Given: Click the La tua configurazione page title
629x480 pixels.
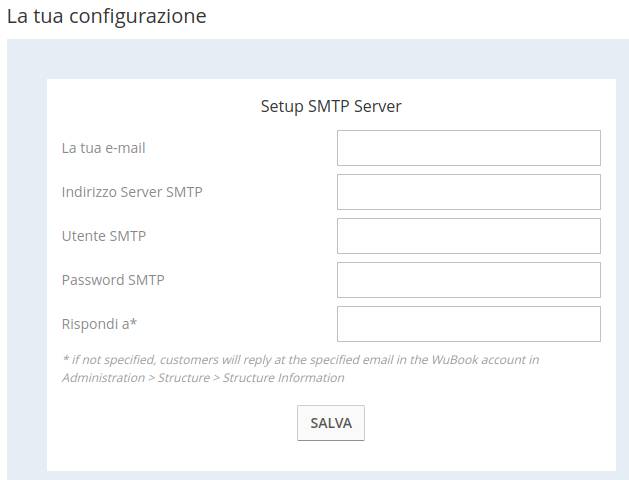Looking at the screenshot, I should pos(107,16).
